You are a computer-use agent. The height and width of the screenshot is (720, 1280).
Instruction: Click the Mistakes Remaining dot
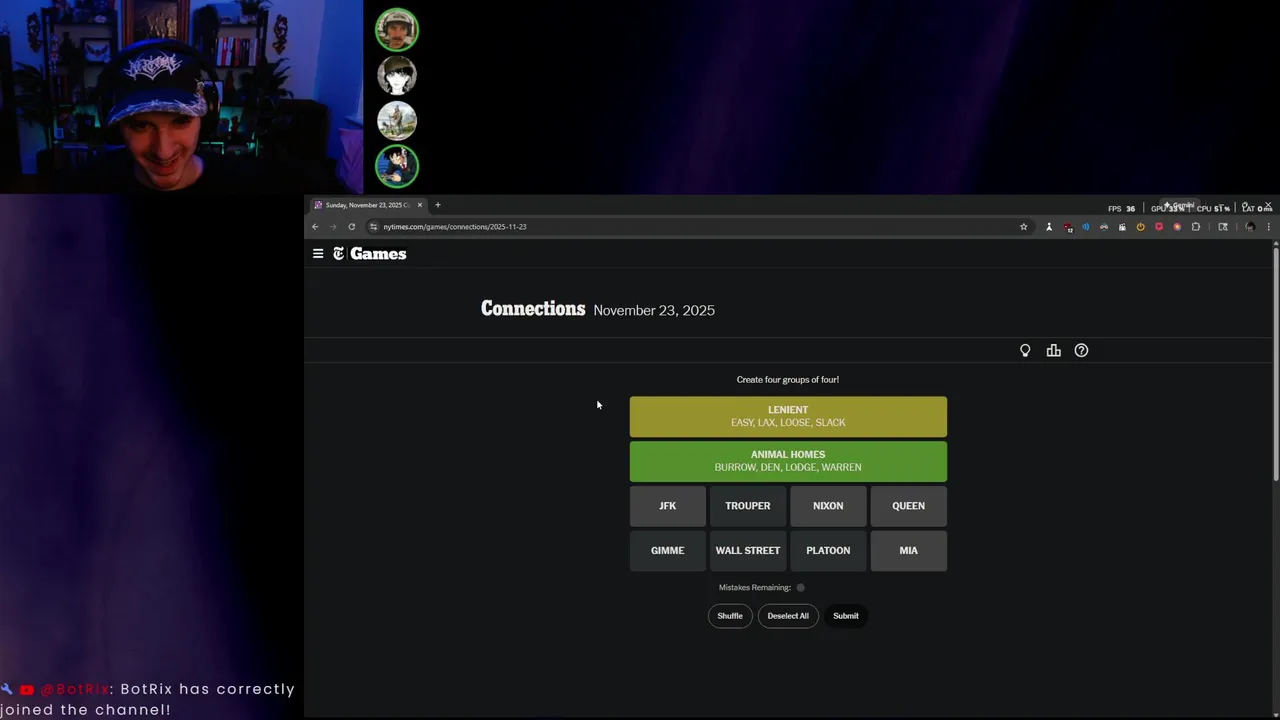click(801, 588)
